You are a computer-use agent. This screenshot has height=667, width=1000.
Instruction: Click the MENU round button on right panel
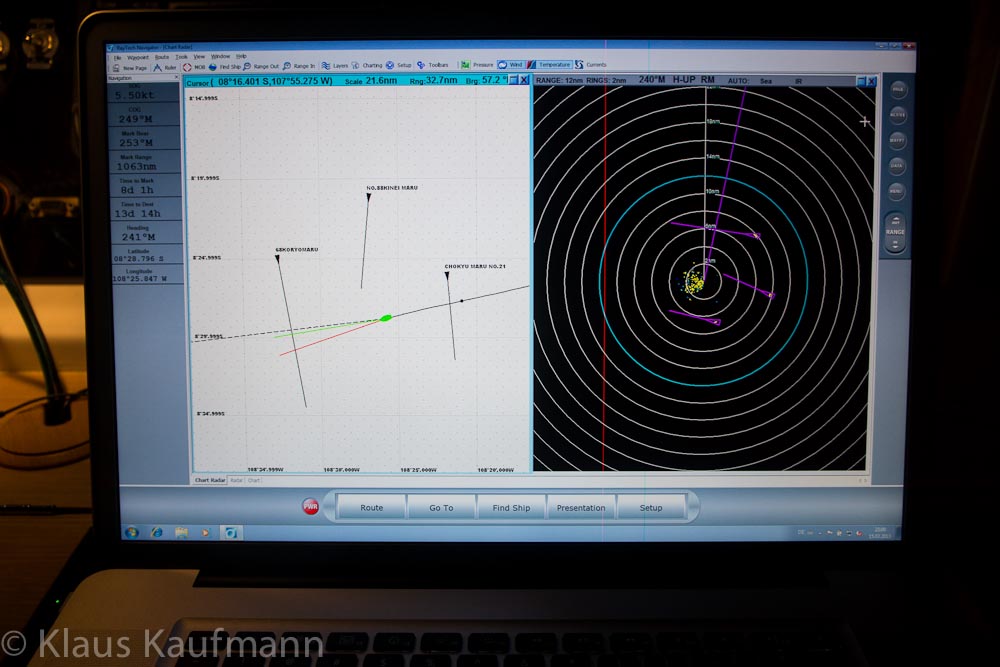point(896,191)
